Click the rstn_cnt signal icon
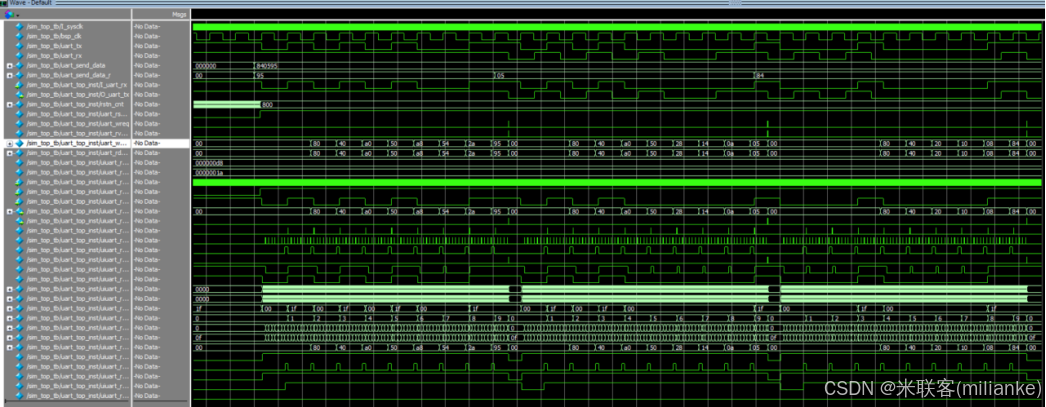This screenshot has width=1046, height=407. pyautogui.click(x=19, y=104)
